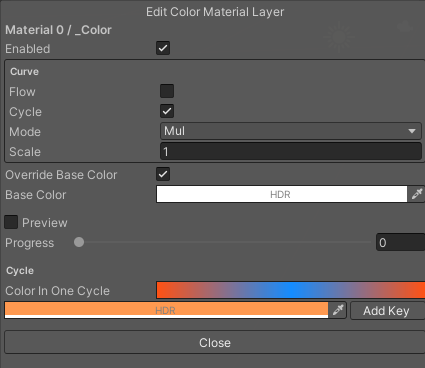
Task: Pick Base Color with eyedropper icon
Action: coord(417,194)
